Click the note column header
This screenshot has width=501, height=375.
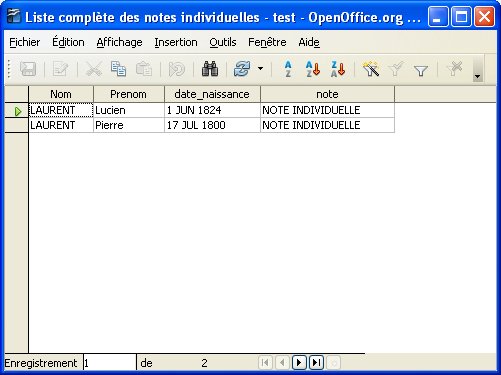click(327, 94)
